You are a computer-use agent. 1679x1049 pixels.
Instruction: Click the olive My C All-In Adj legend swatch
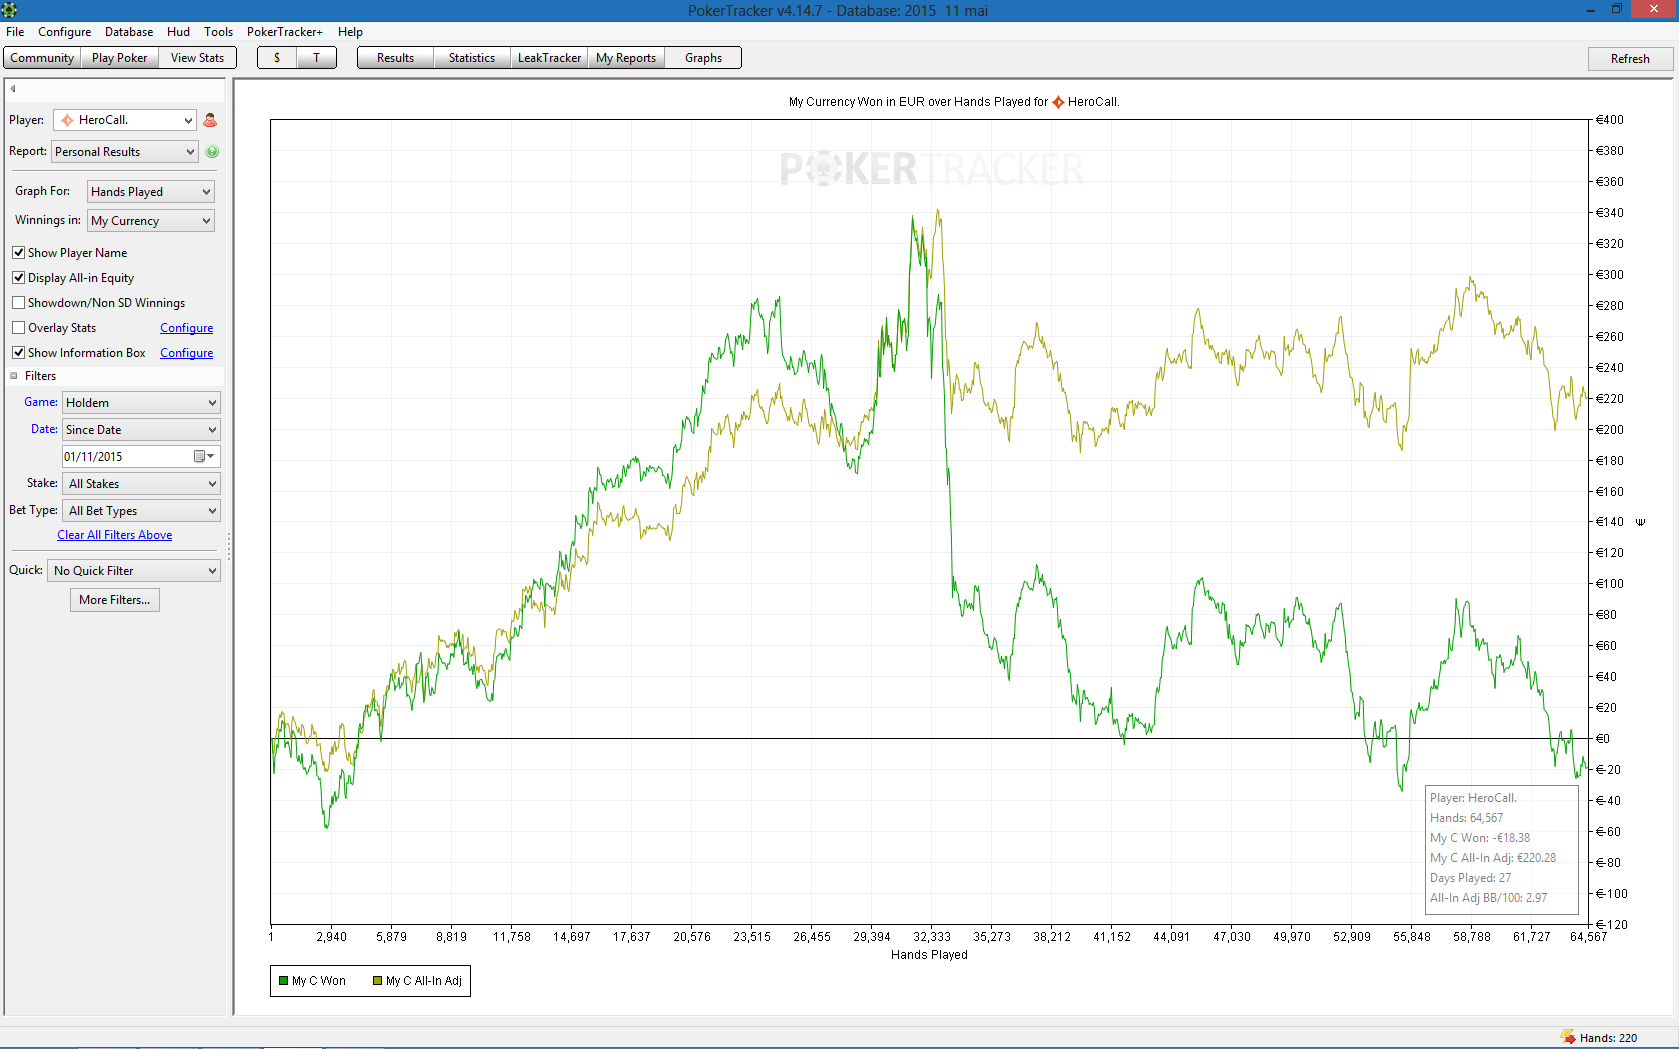coord(377,981)
